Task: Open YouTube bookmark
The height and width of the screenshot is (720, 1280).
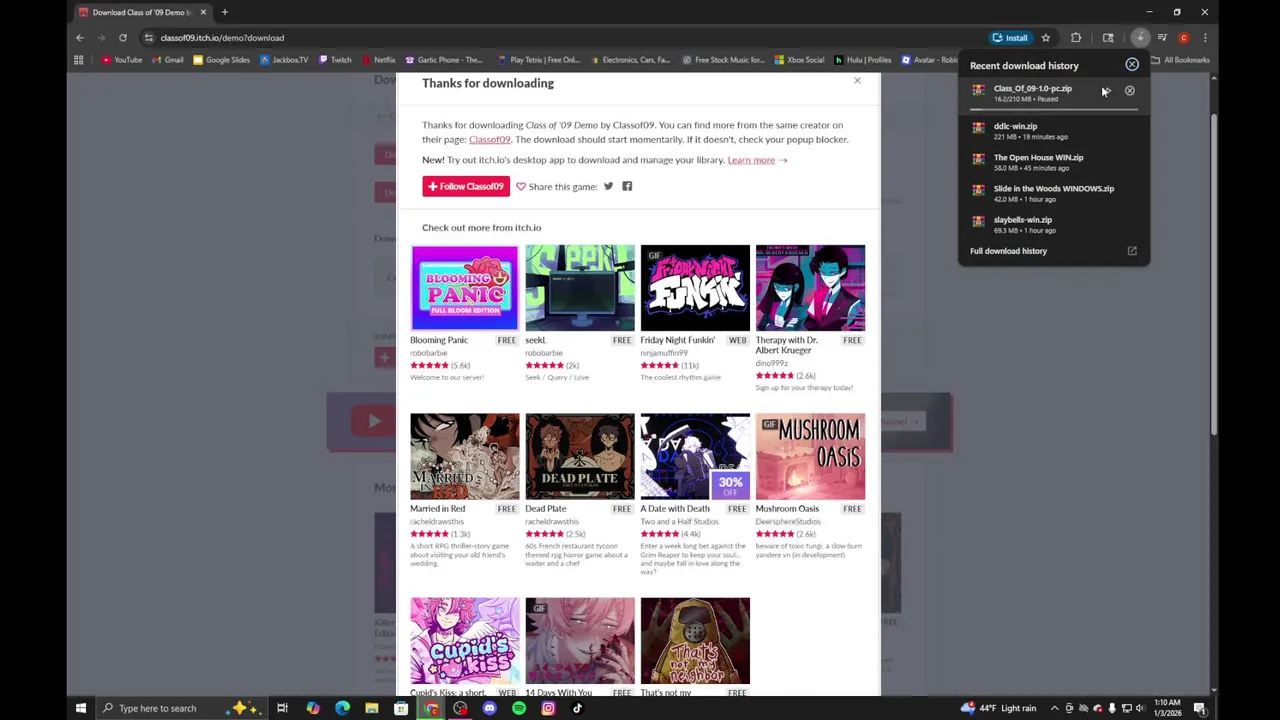Action: (122, 60)
